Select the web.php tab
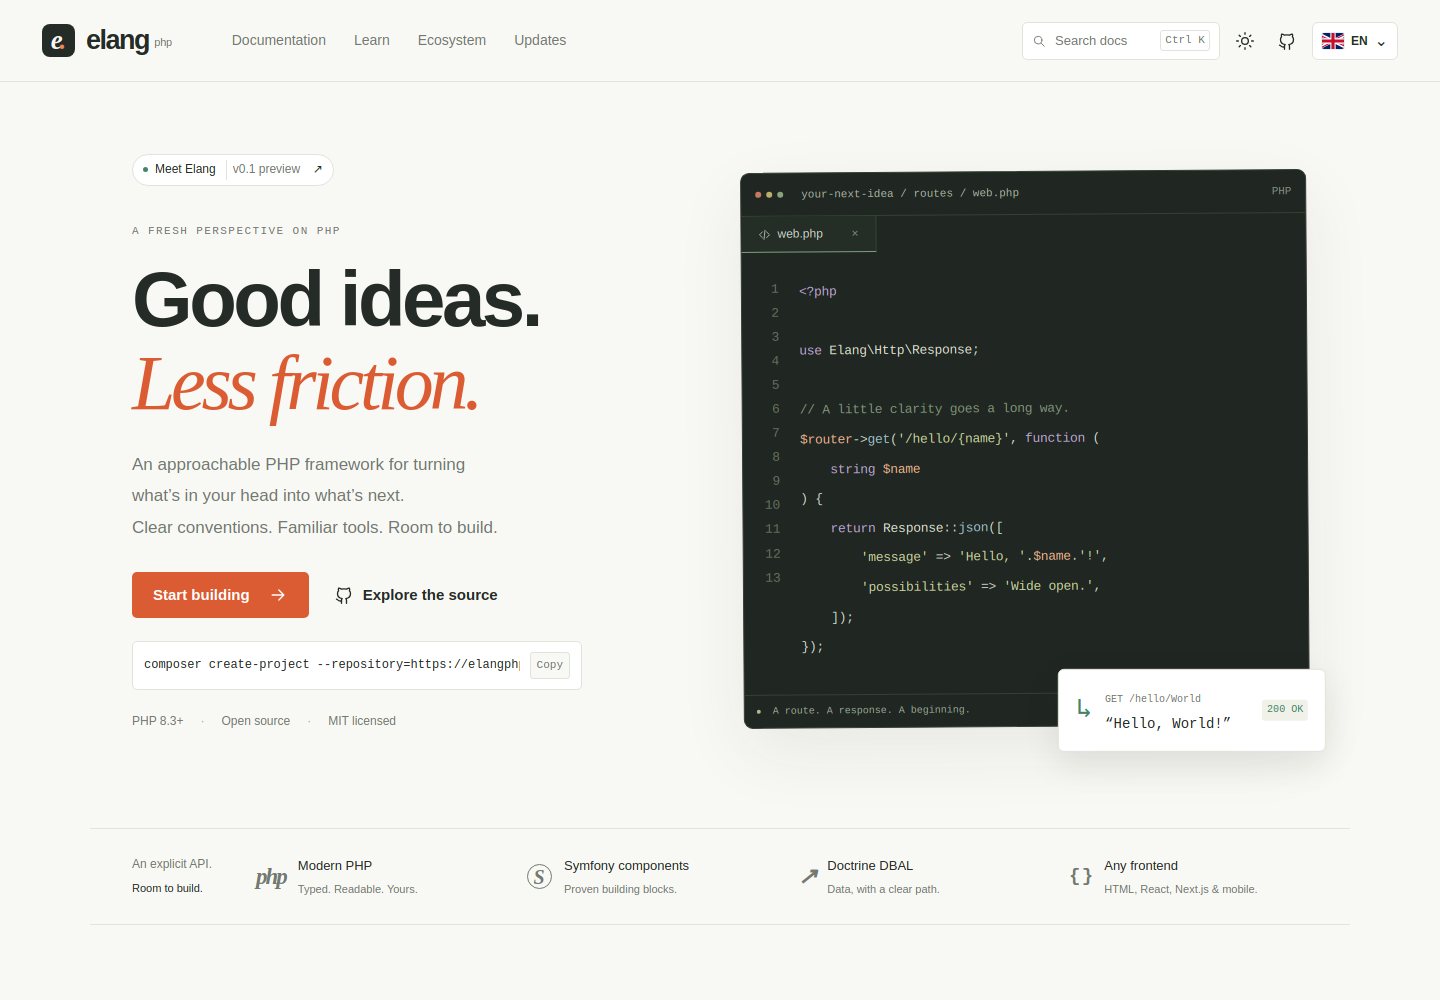The image size is (1440, 1000). [809, 233]
